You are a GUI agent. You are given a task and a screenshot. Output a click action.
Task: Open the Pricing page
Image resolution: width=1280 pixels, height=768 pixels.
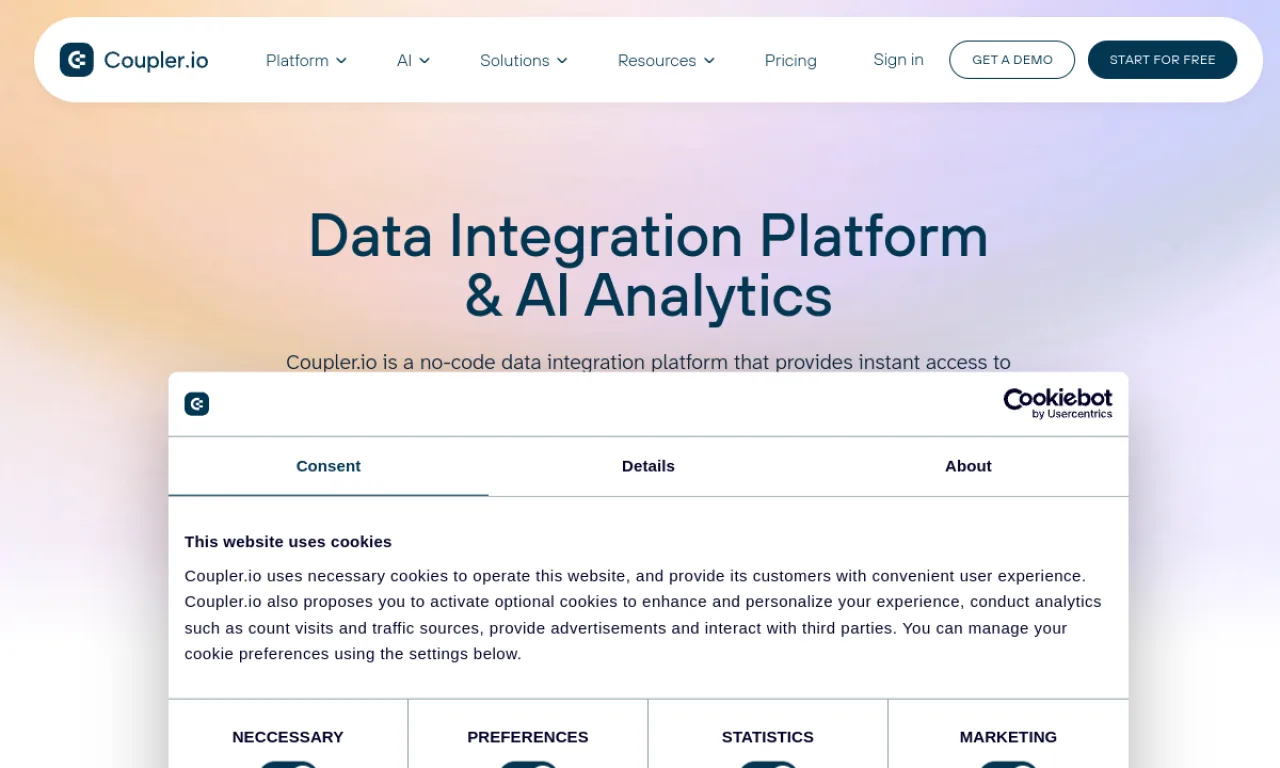coord(791,60)
